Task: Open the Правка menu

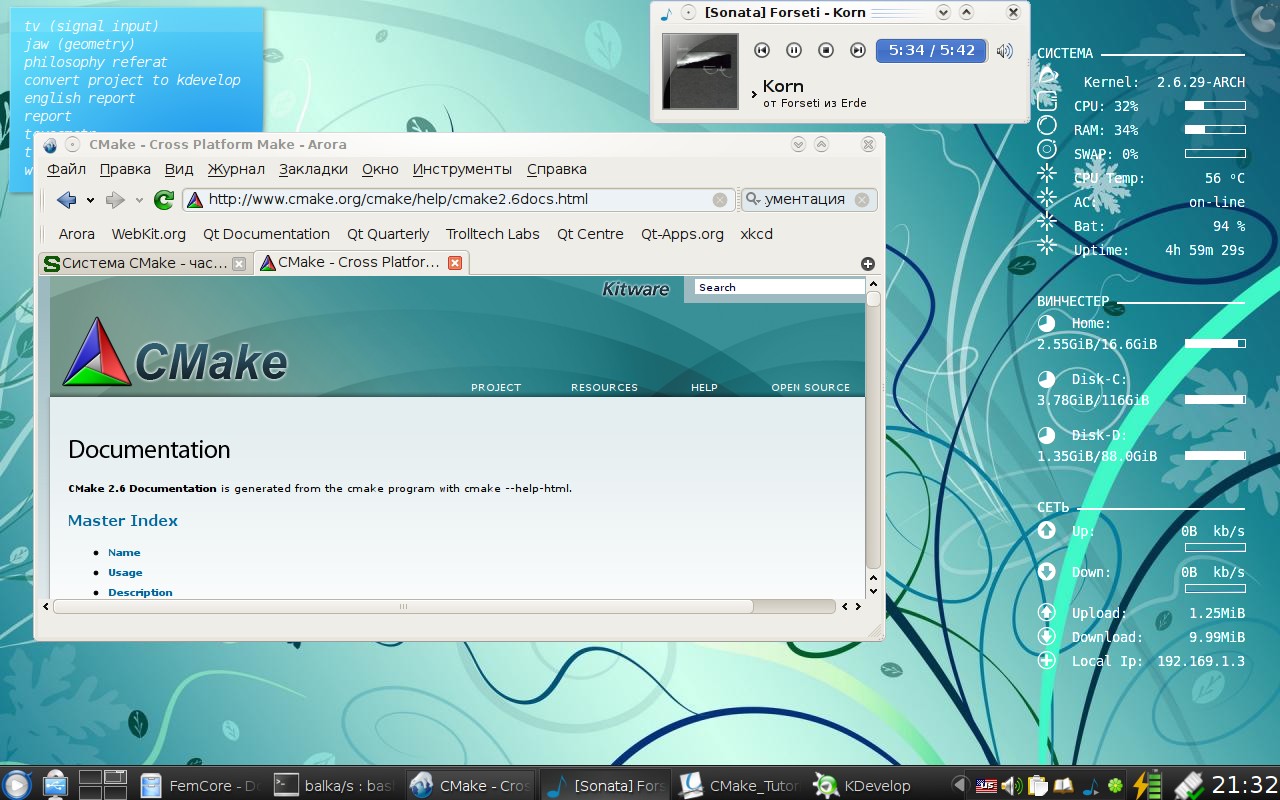Action: (x=125, y=169)
